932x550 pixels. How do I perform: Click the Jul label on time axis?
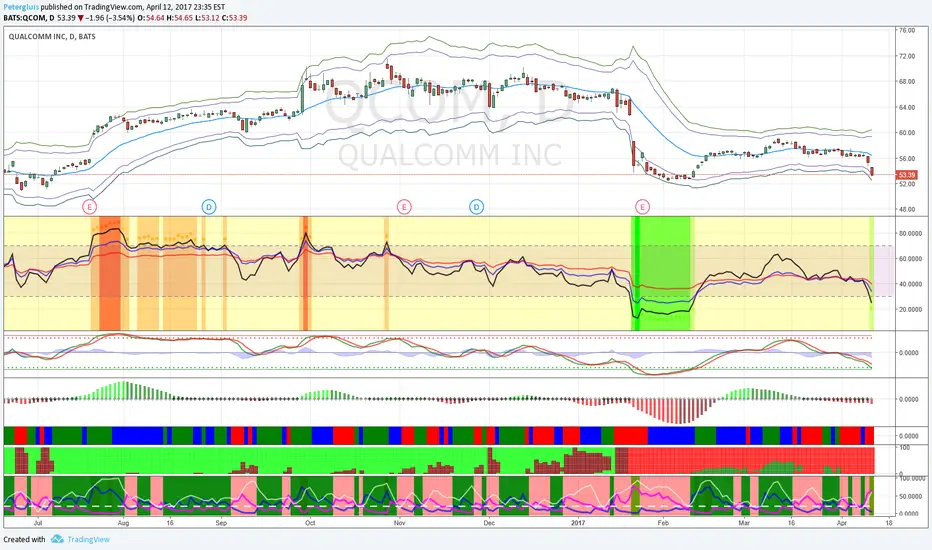pyautogui.click(x=38, y=523)
